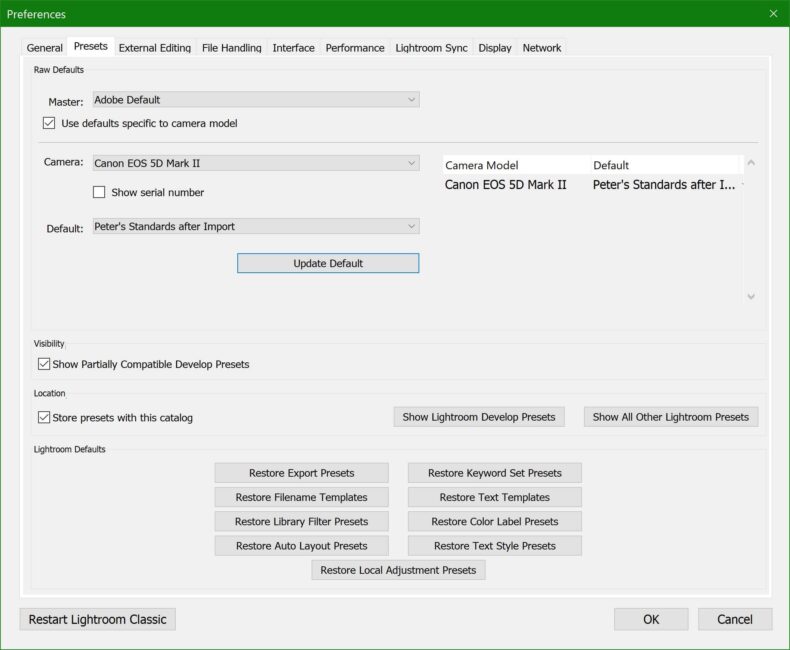Toggle Store presets with this catalog
The height and width of the screenshot is (650, 790).
point(44,418)
